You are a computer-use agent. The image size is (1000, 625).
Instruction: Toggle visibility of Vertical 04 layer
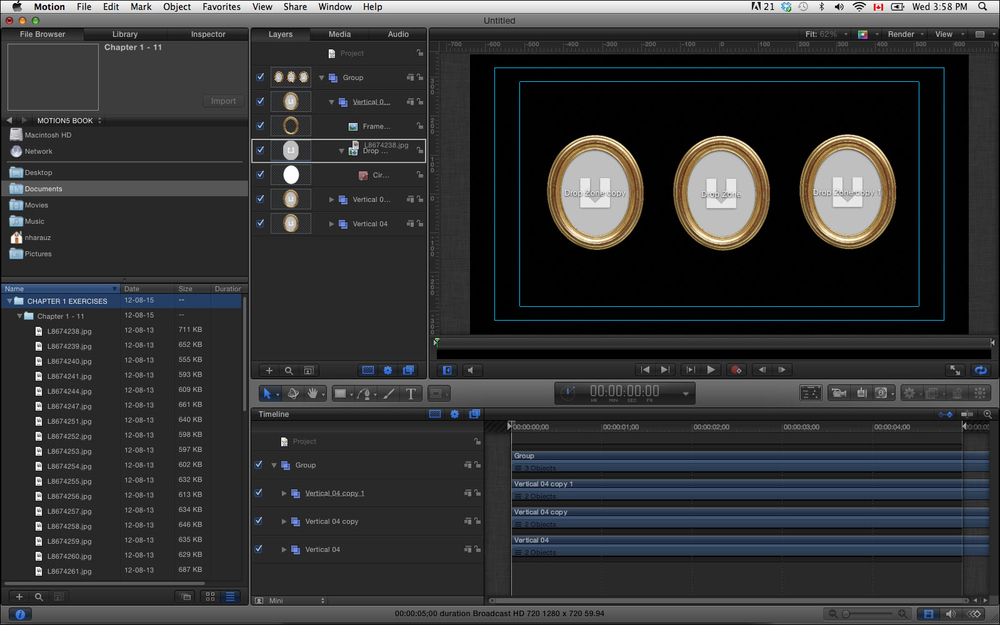[x=260, y=224]
